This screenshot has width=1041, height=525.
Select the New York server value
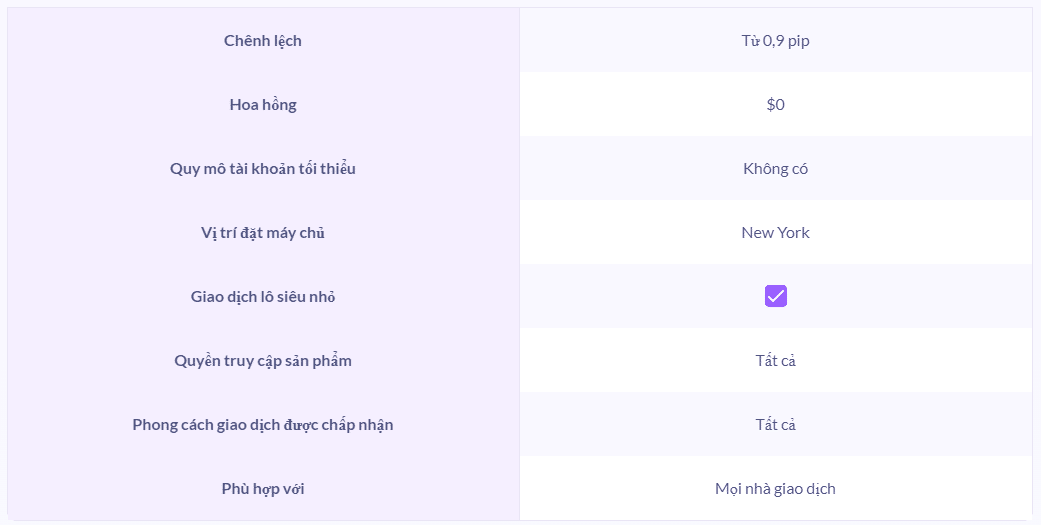tap(776, 233)
